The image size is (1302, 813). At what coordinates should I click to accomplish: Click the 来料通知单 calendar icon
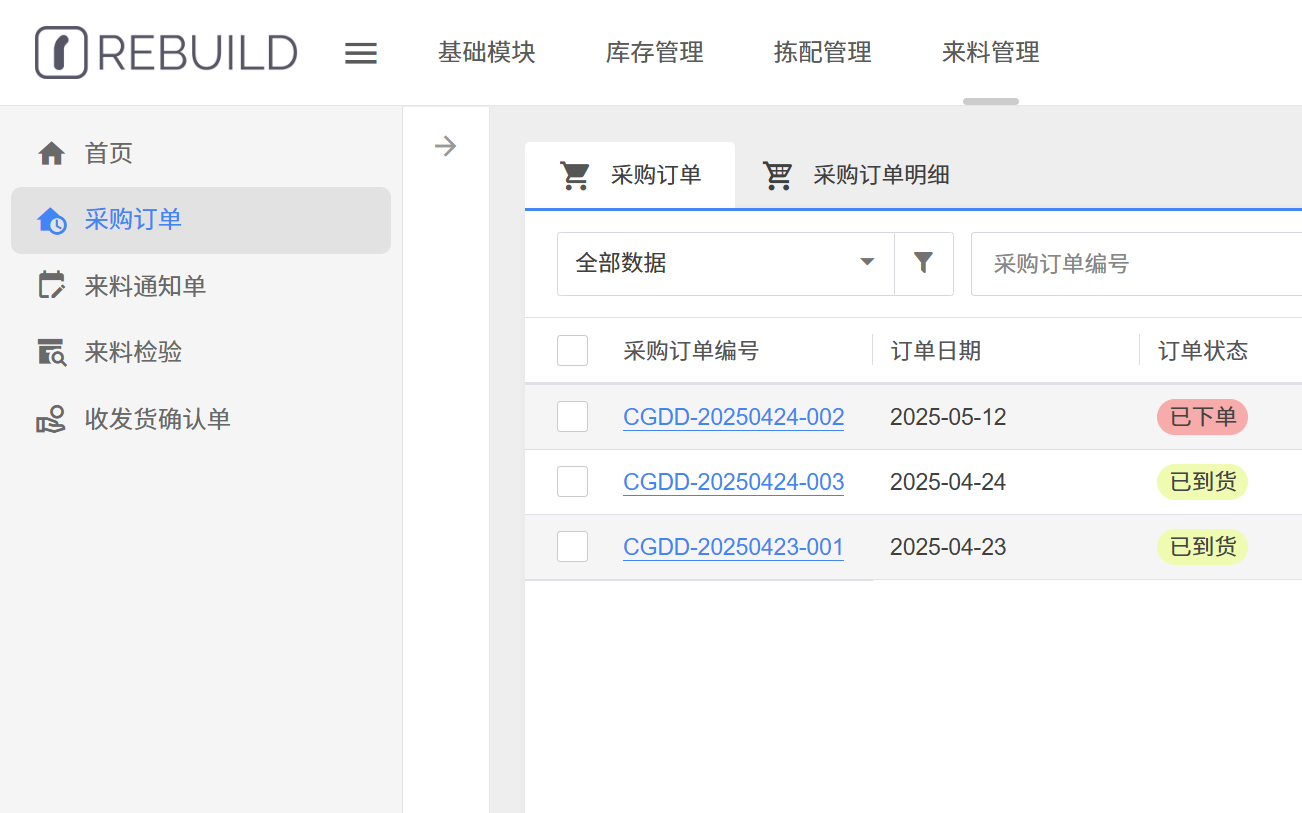(51, 286)
